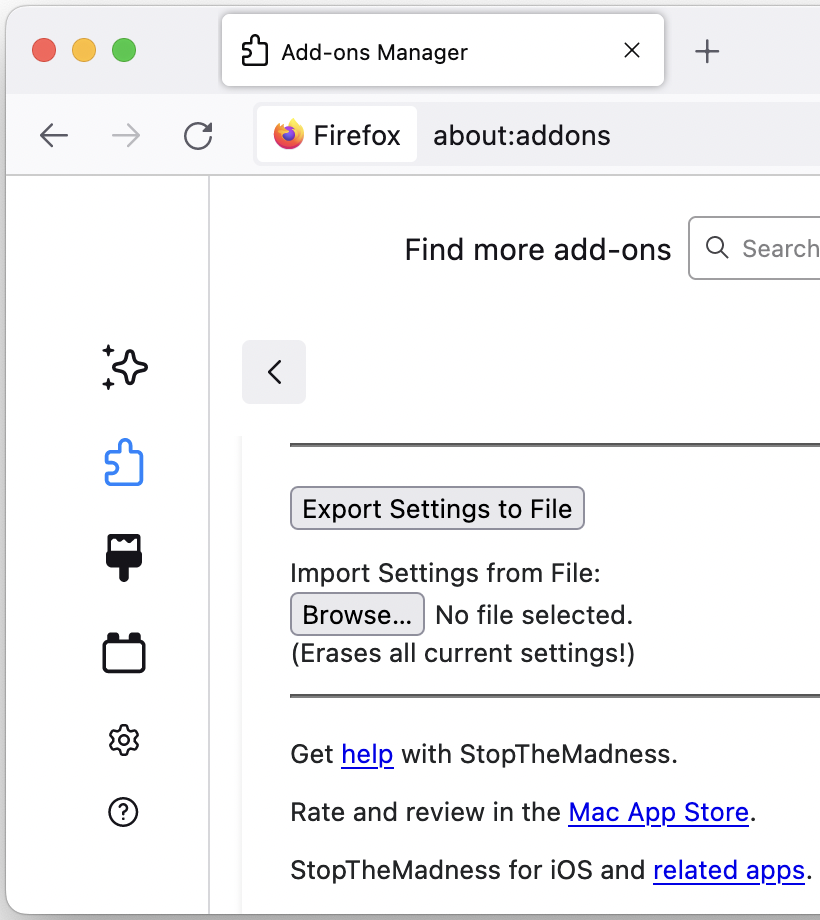Open the StopTheMadness help link
The height and width of the screenshot is (920, 820).
point(367,754)
